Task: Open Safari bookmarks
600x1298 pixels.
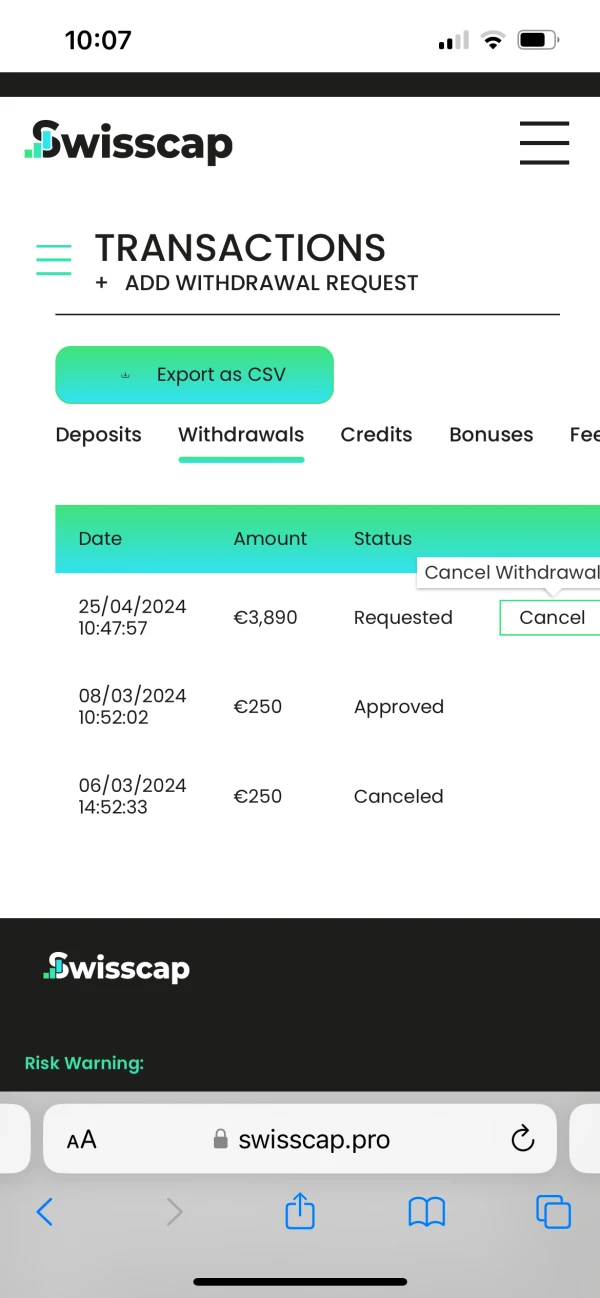Action: pyautogui.click(x=427, y=1212)
